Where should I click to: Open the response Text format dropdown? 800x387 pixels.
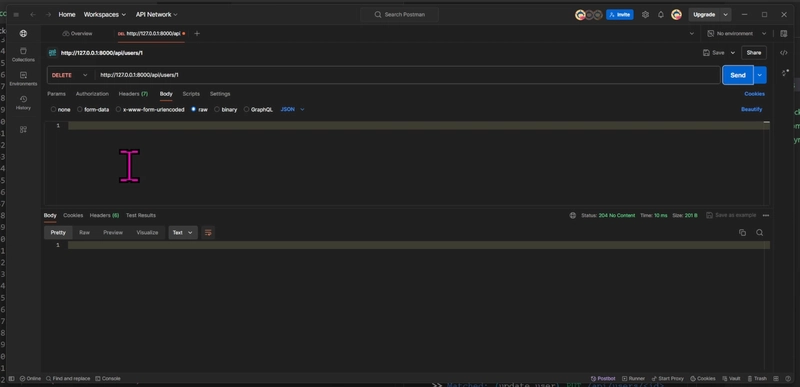tap(183, 233)
